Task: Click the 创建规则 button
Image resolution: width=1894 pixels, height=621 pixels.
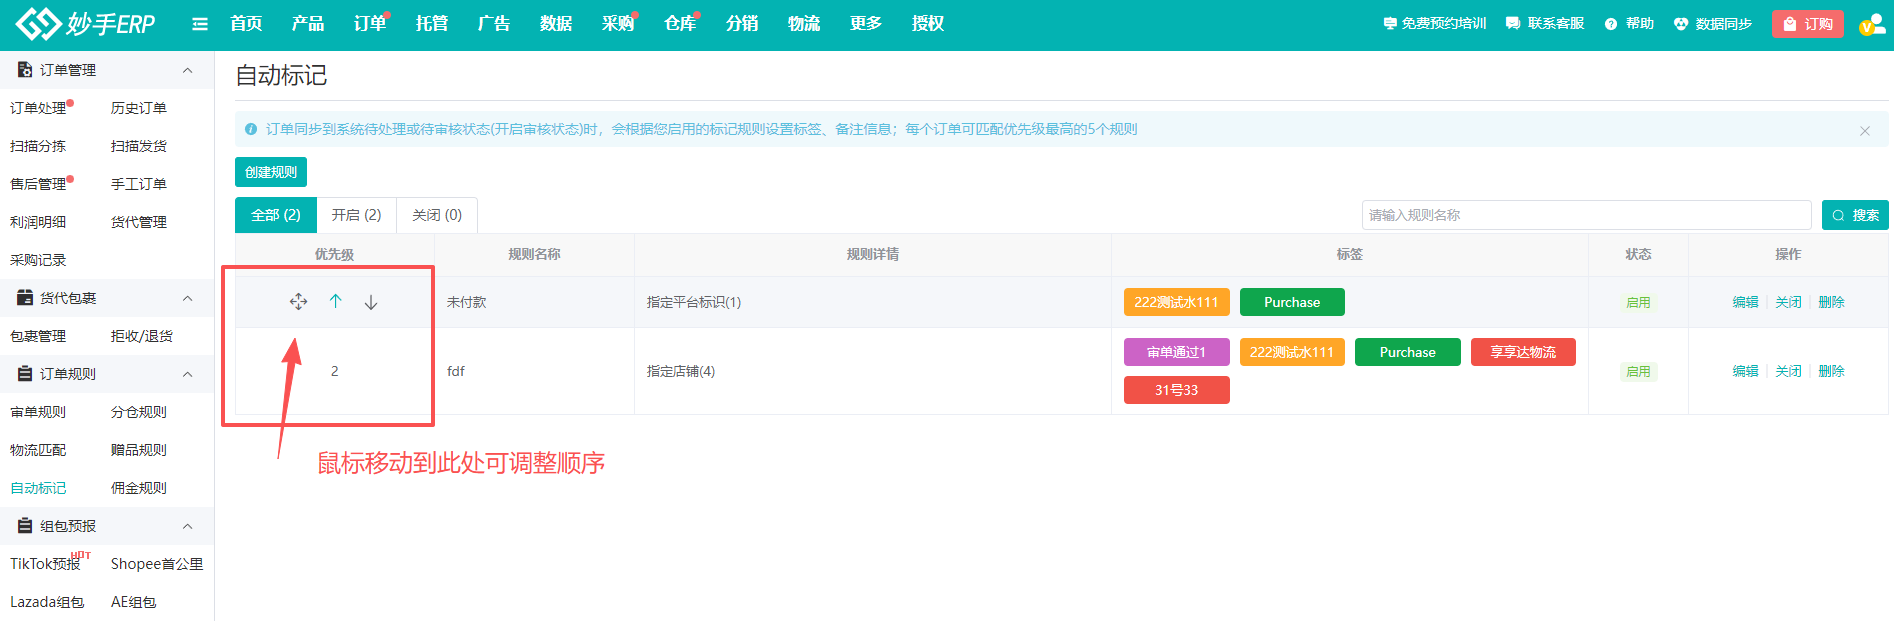Action: (271, 172)
